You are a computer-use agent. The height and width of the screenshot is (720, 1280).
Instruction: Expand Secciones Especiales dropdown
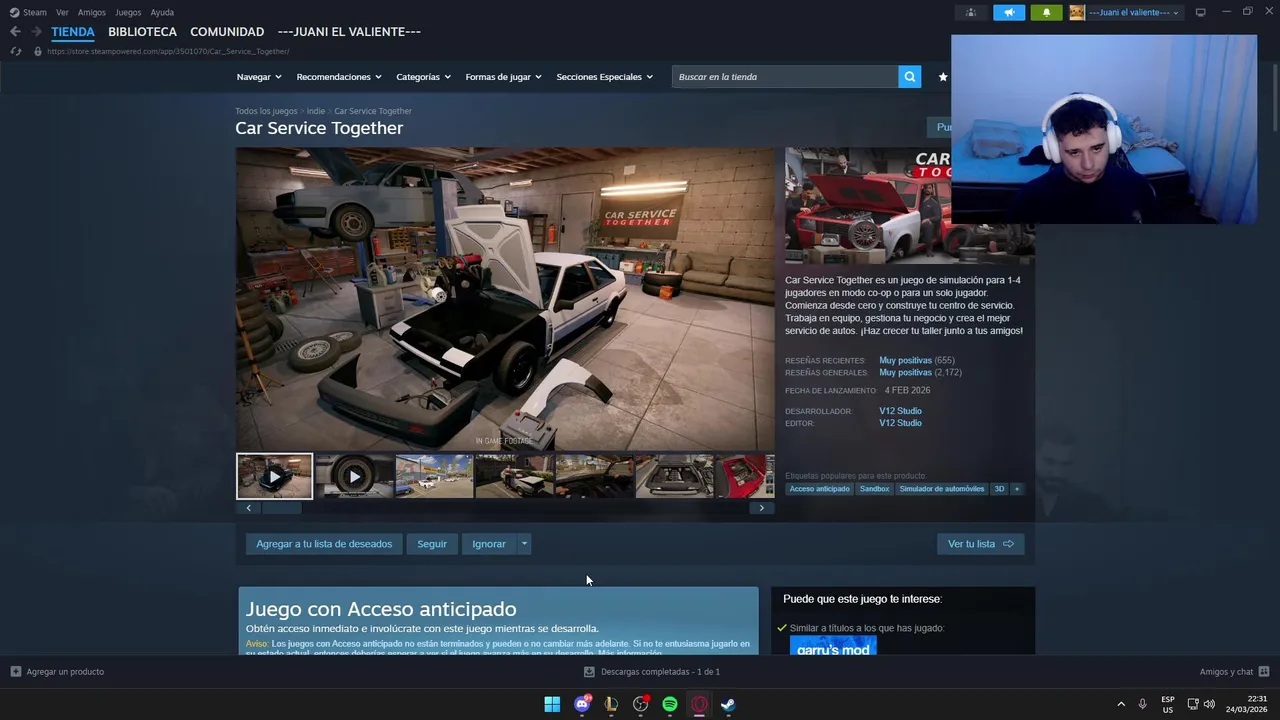pos(604,77)
